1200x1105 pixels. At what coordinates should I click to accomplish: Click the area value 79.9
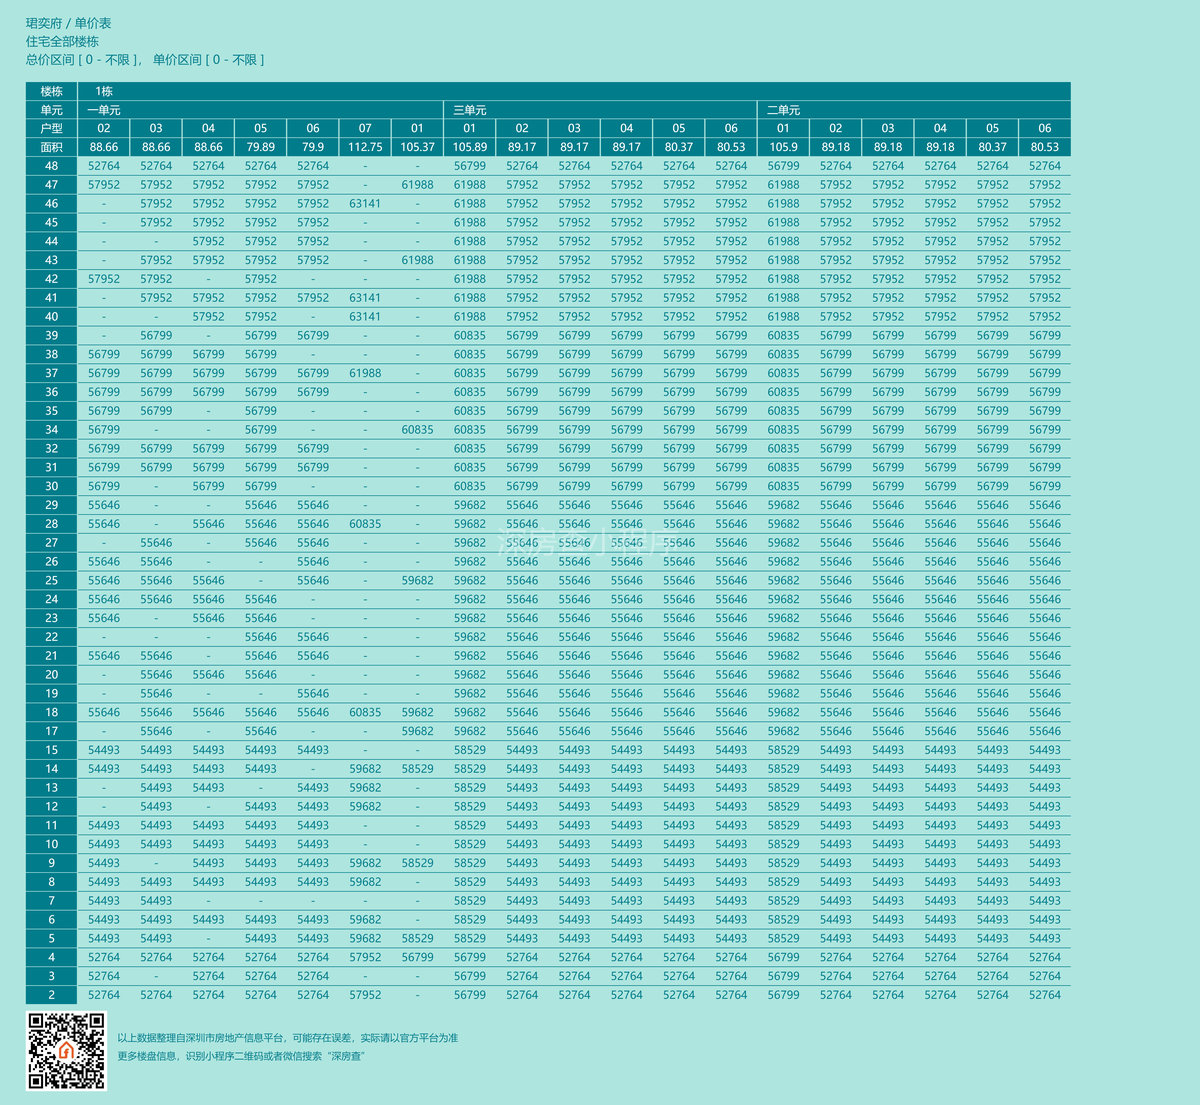(313, 147)
